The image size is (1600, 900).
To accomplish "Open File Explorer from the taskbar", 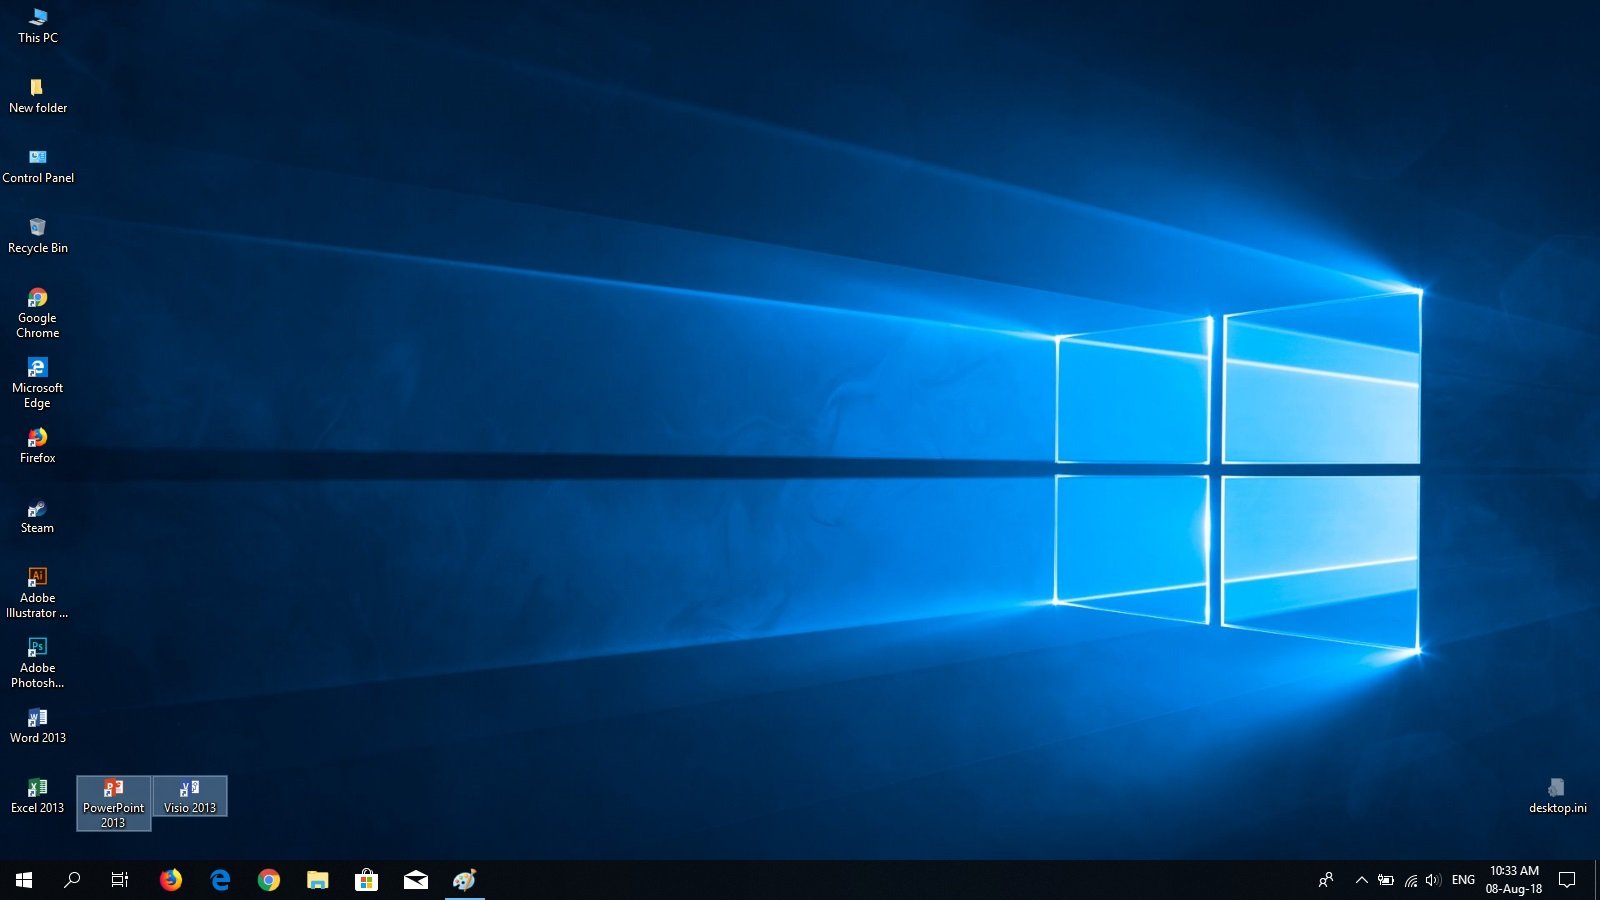I will pyautogui.click(x=317, y=880).
